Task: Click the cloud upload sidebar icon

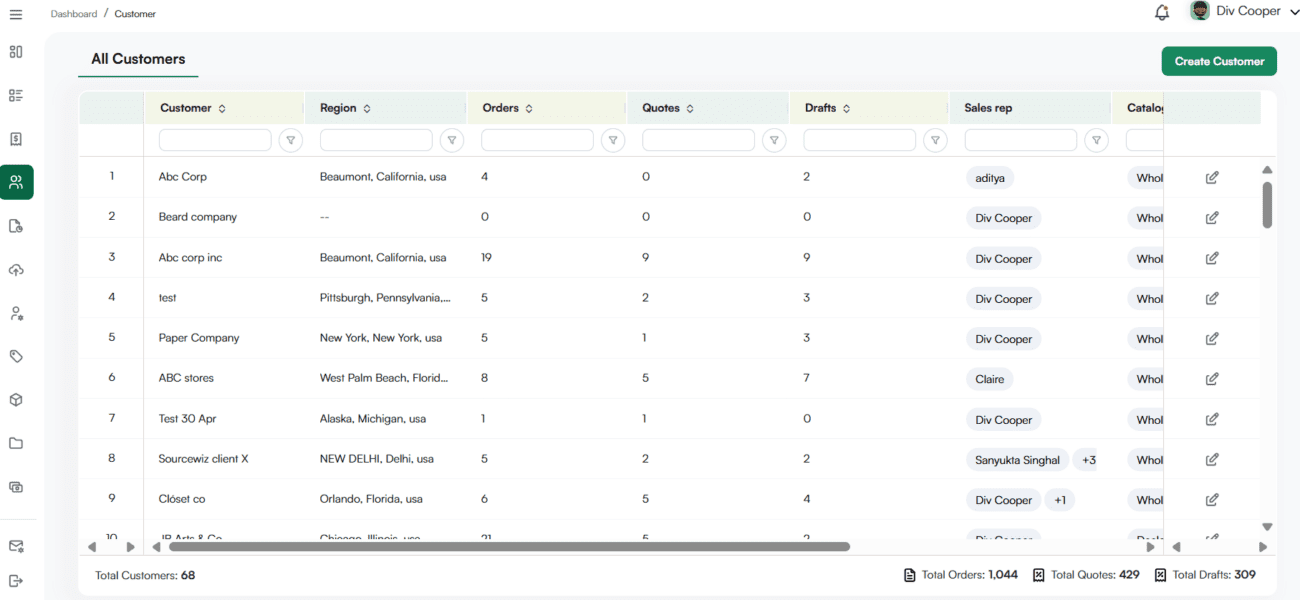Action: 16,270
